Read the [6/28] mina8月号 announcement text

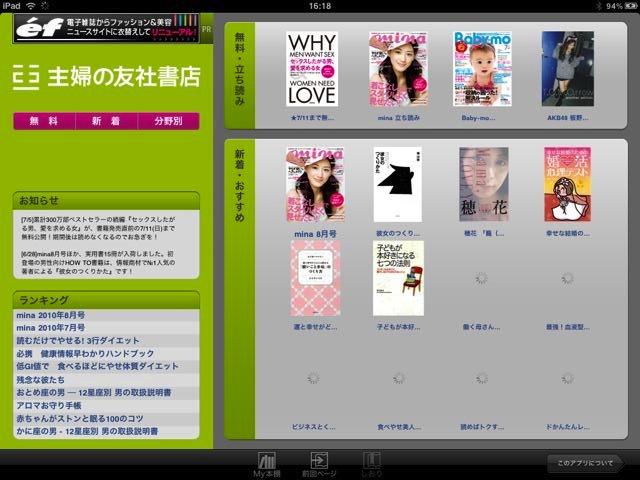(x=98, y=262)
